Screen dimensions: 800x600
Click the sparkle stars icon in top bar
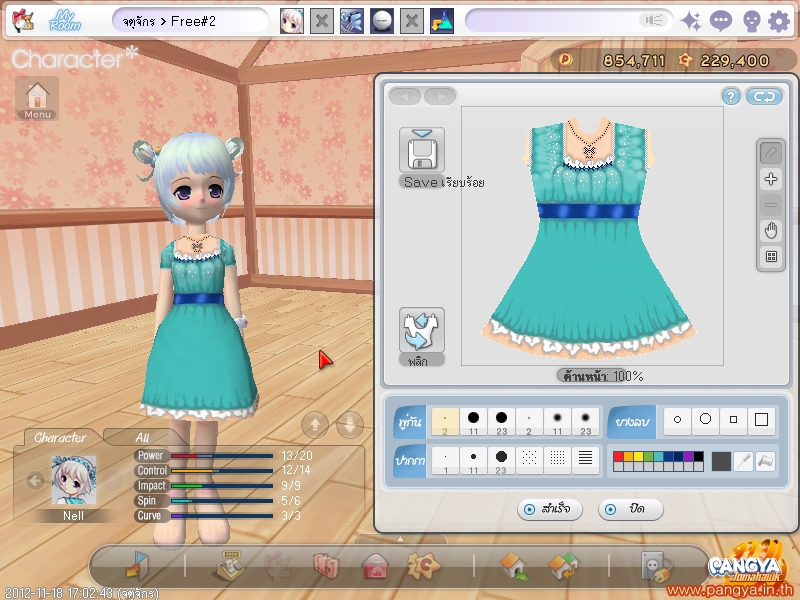click(691, 21)
